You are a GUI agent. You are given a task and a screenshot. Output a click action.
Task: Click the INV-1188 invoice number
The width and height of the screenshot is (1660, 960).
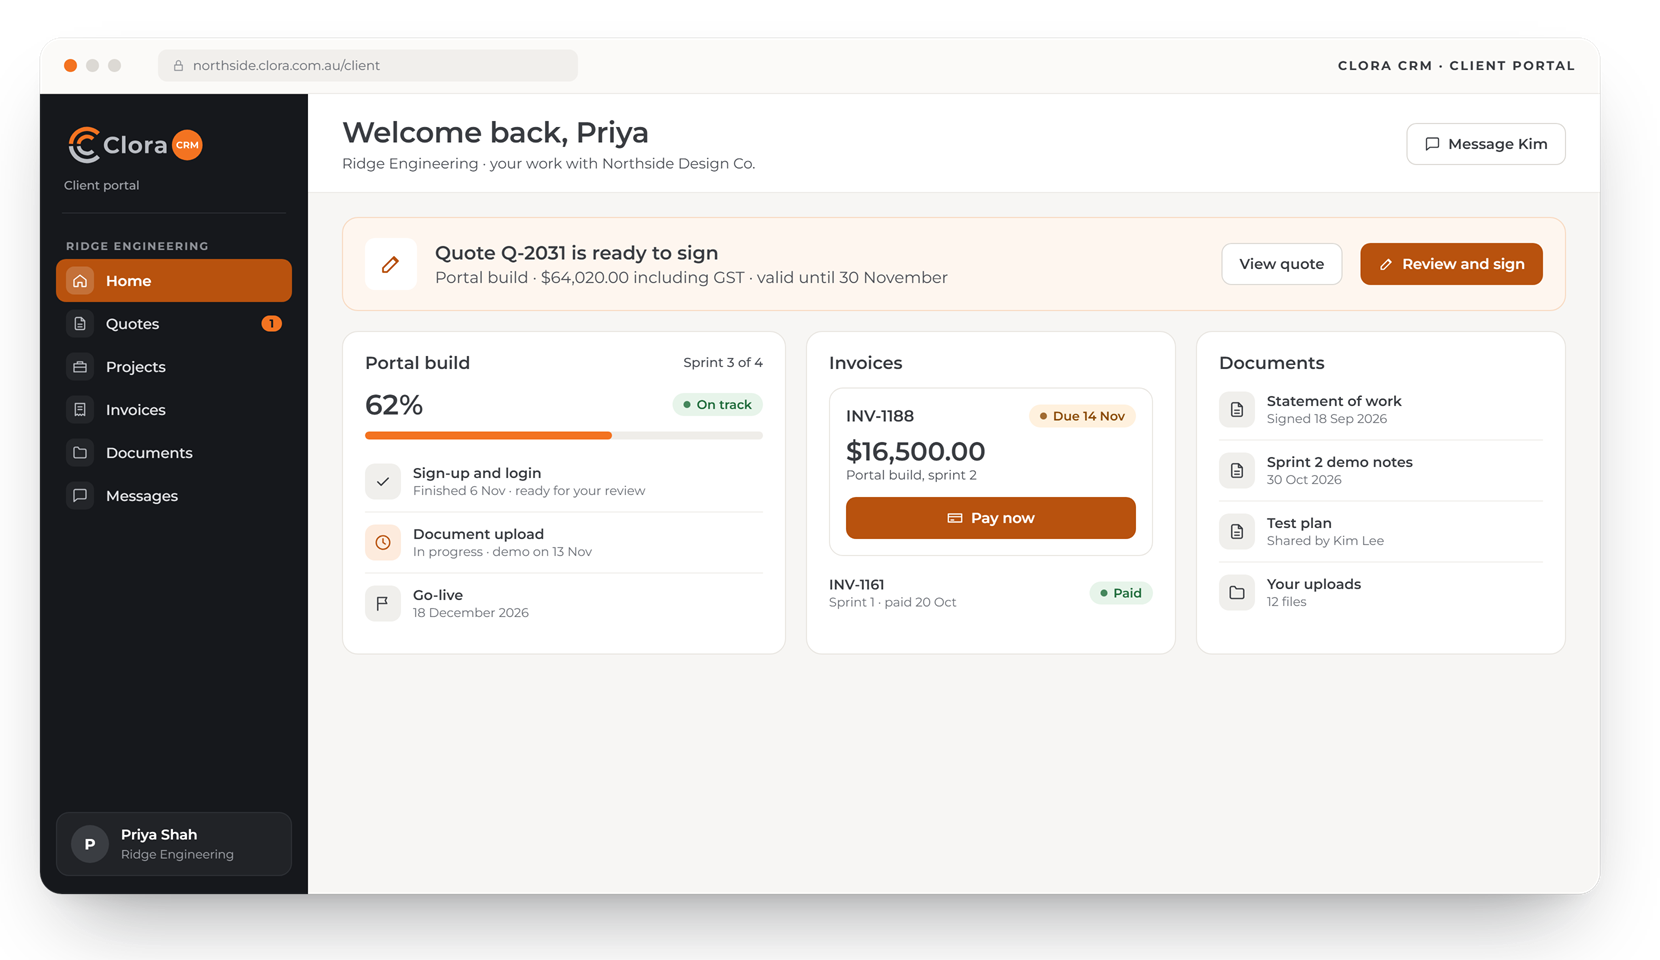880,416
